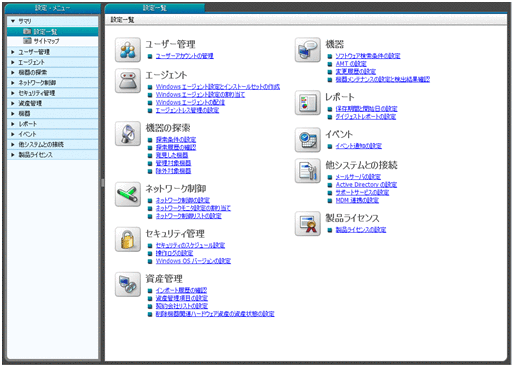Click the レポート chart icon
The height and width of the screenshot is (367, 514).
coord(308,102)
